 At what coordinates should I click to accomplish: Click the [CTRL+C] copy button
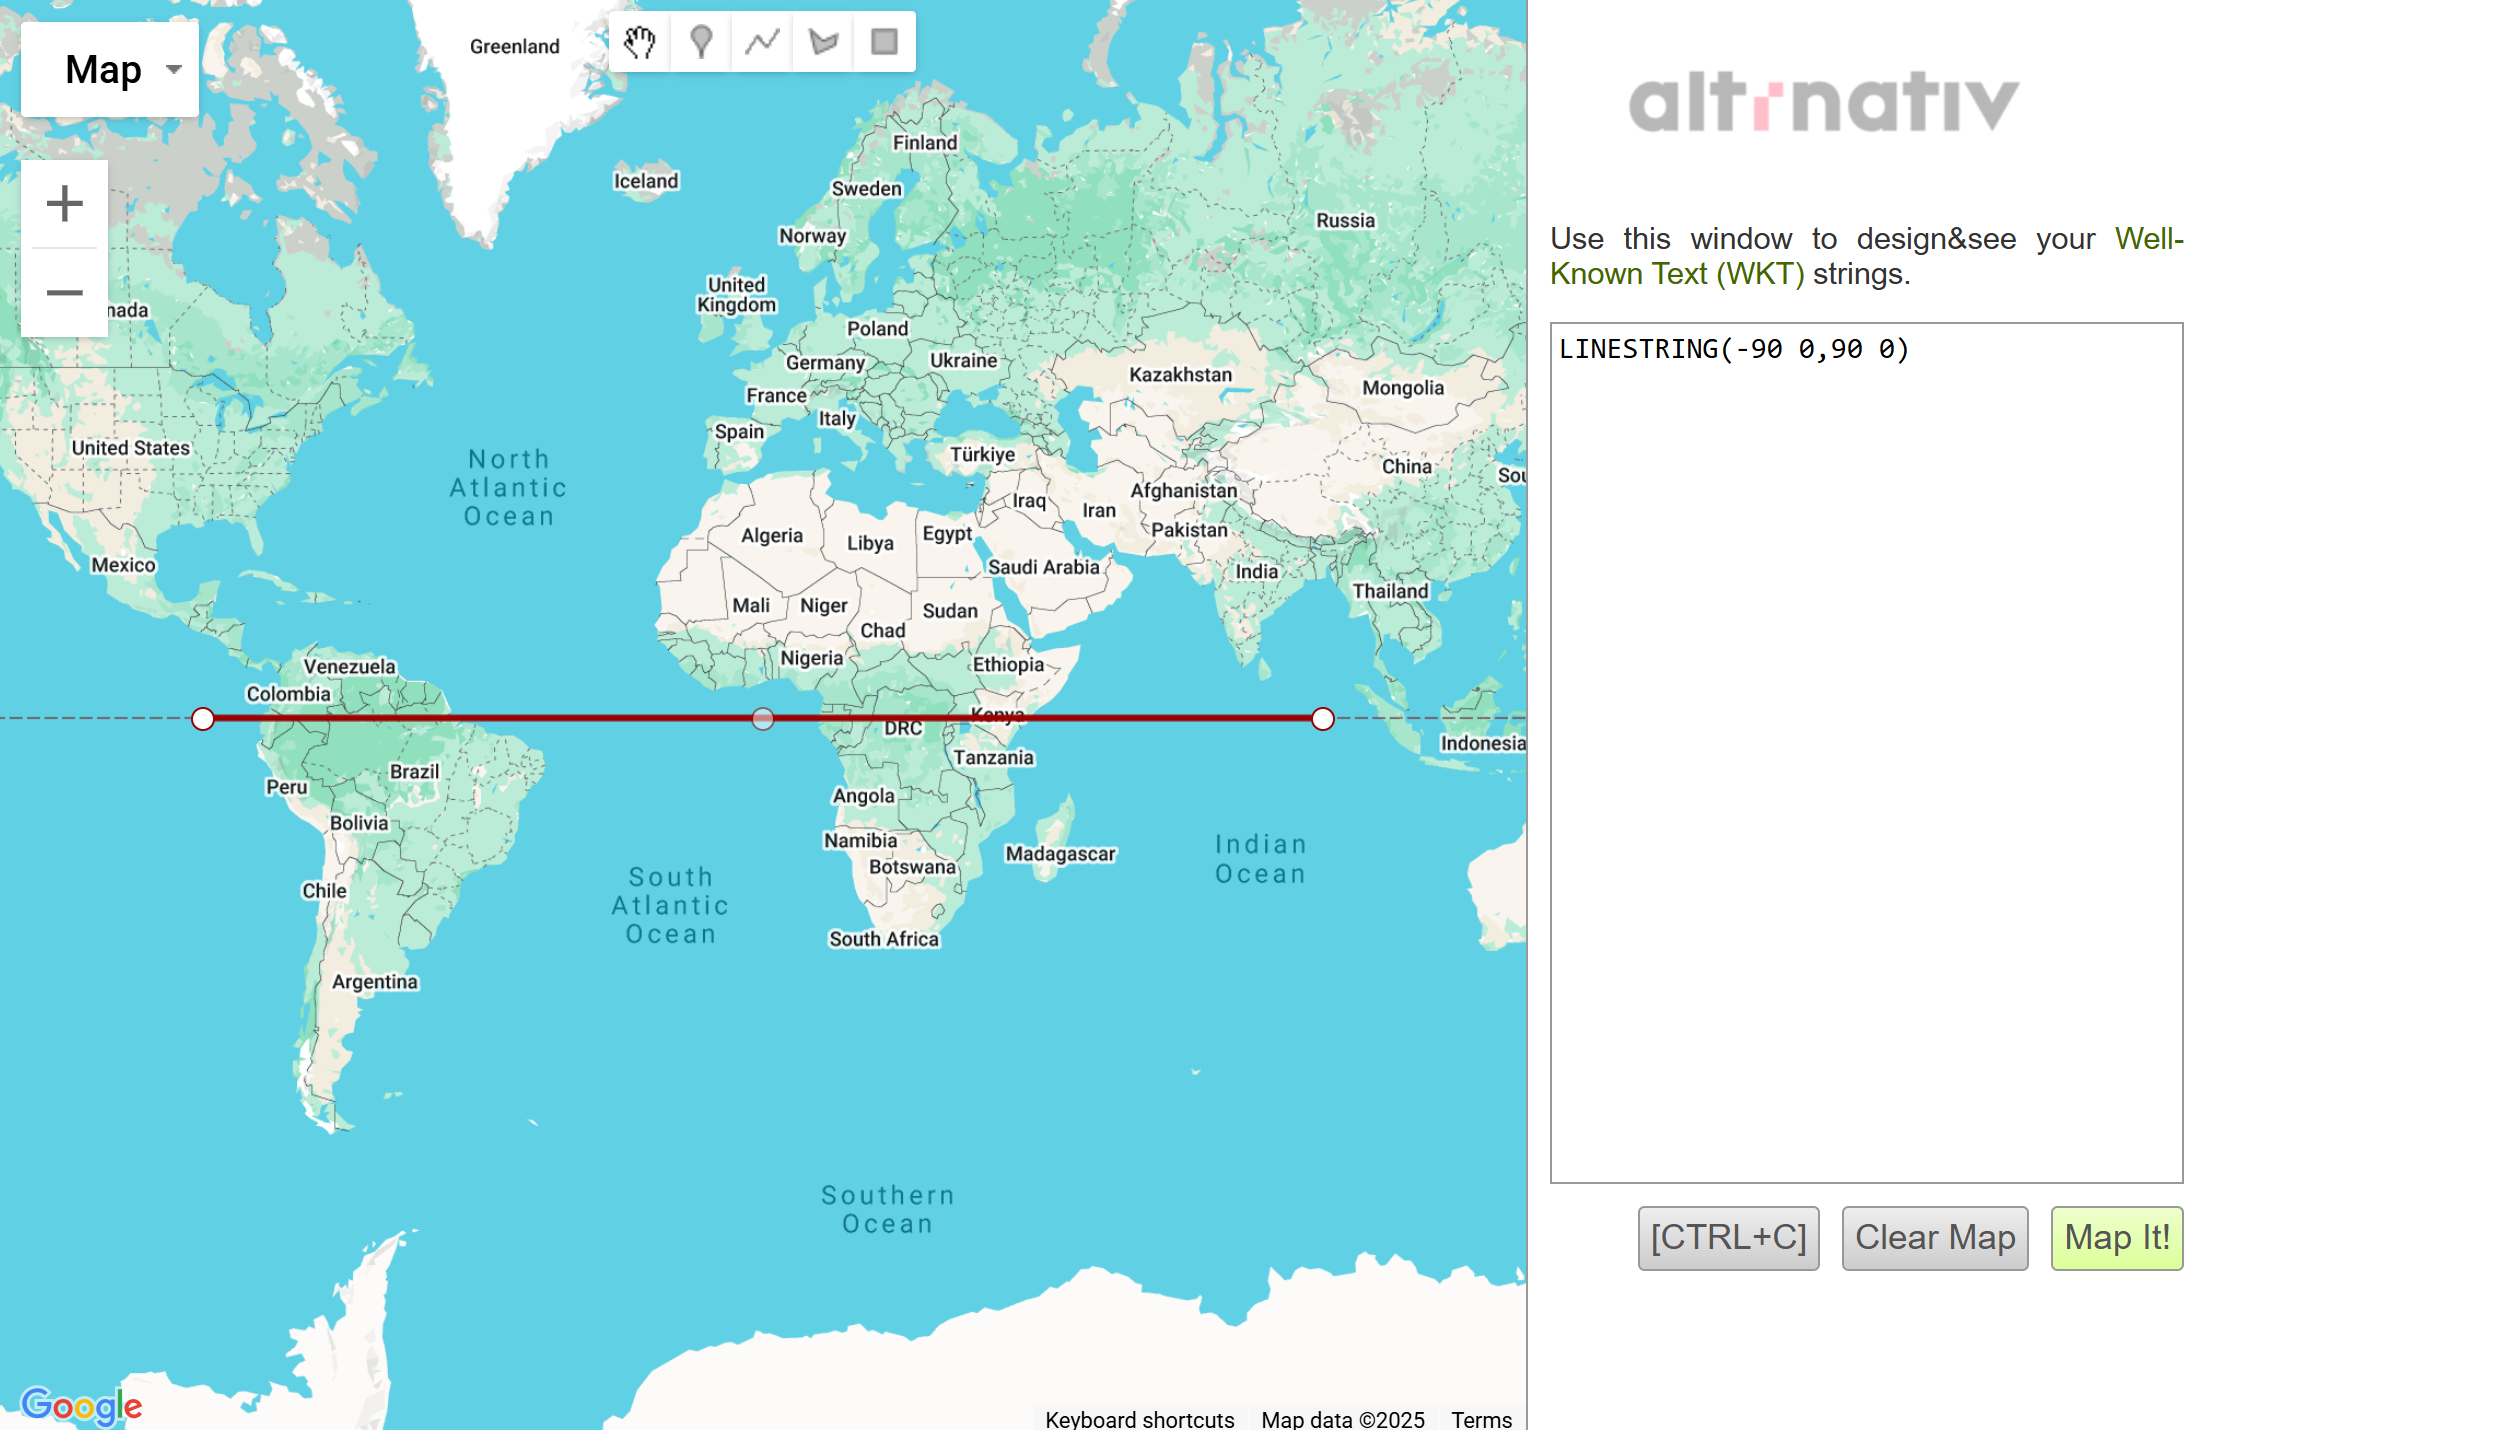pos(1727,1238)
